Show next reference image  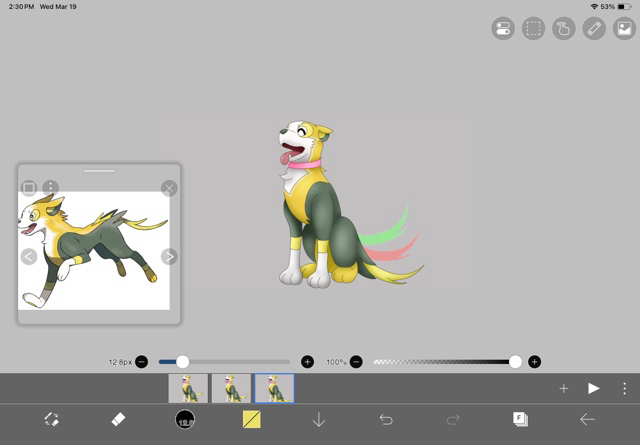pos(169,257)
